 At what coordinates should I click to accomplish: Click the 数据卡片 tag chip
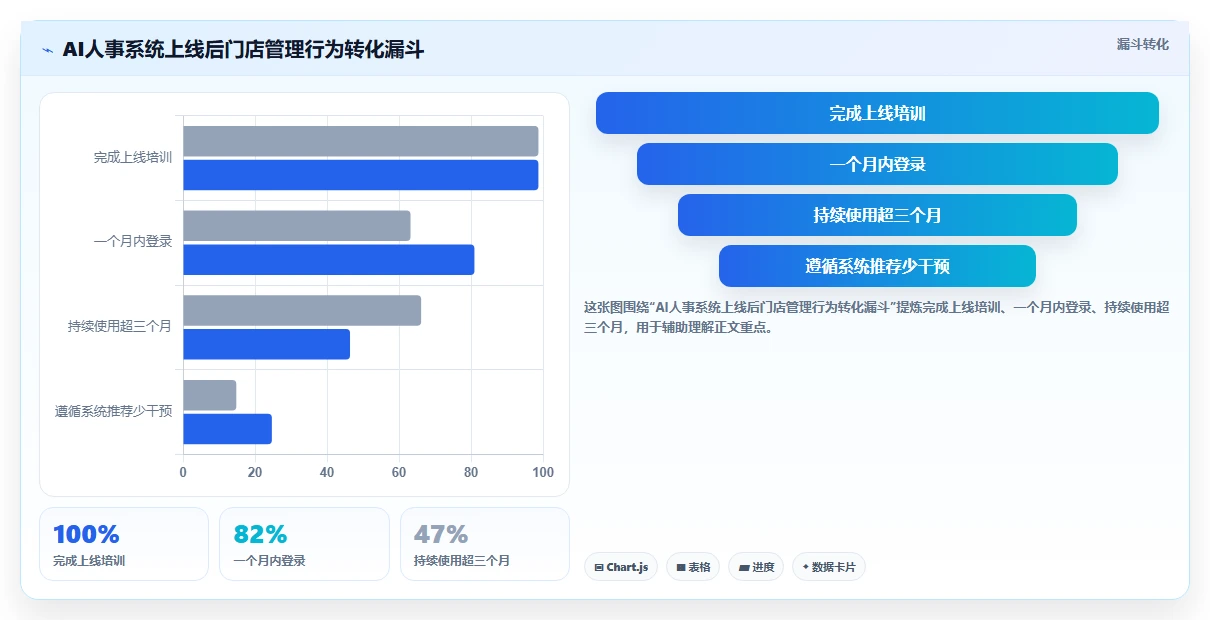point(829,567)
